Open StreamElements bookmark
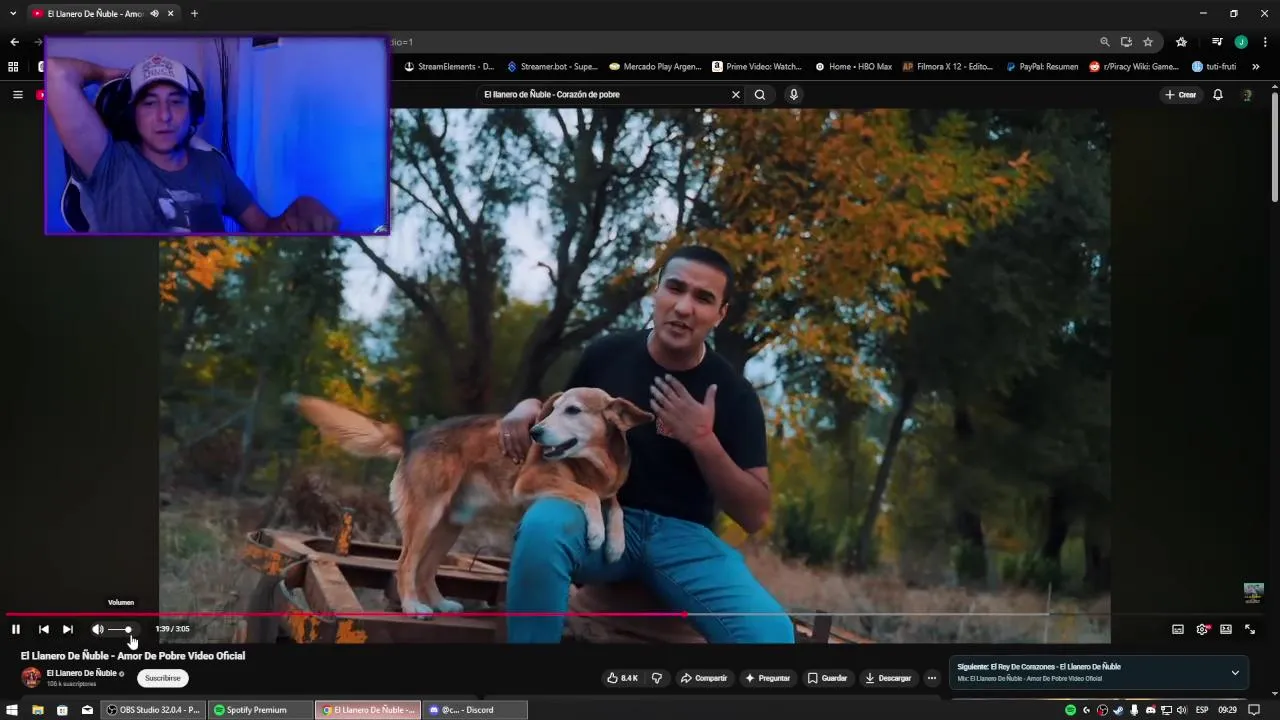Viewport: 1280px width, 720px height. [x=449, y=67]
